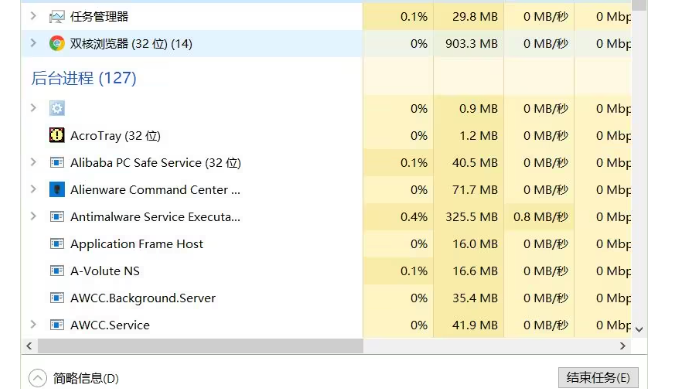Click the vertical scrollbar down arrow
This screenshot has width=681, height=389.
[639, 330]
